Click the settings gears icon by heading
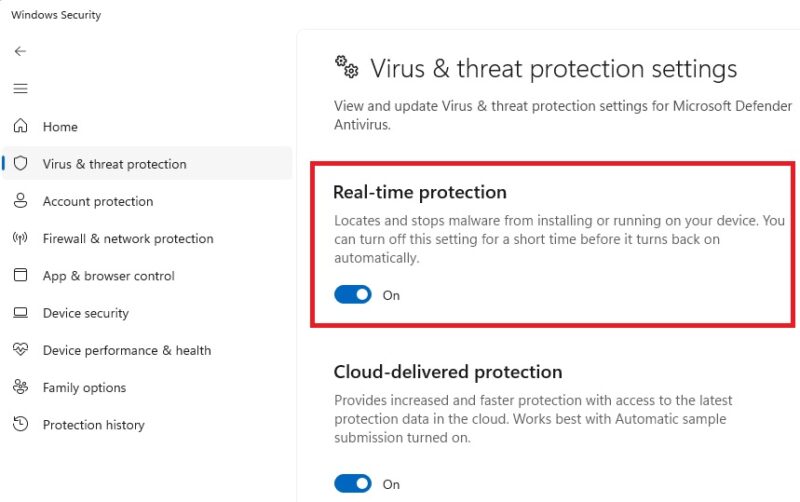 (347, 67)
